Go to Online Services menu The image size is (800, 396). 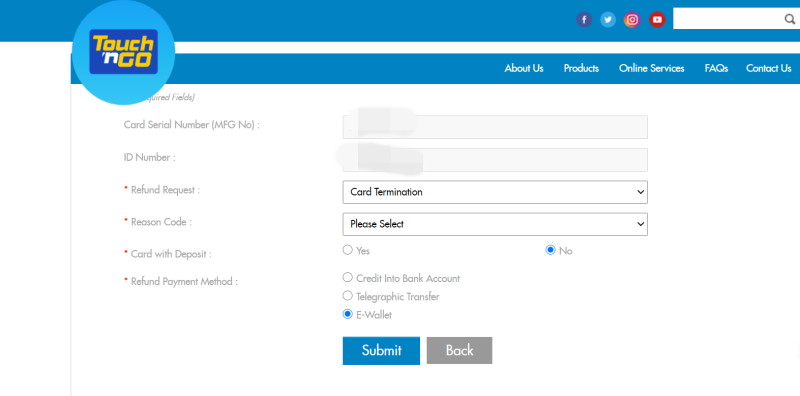652,68
